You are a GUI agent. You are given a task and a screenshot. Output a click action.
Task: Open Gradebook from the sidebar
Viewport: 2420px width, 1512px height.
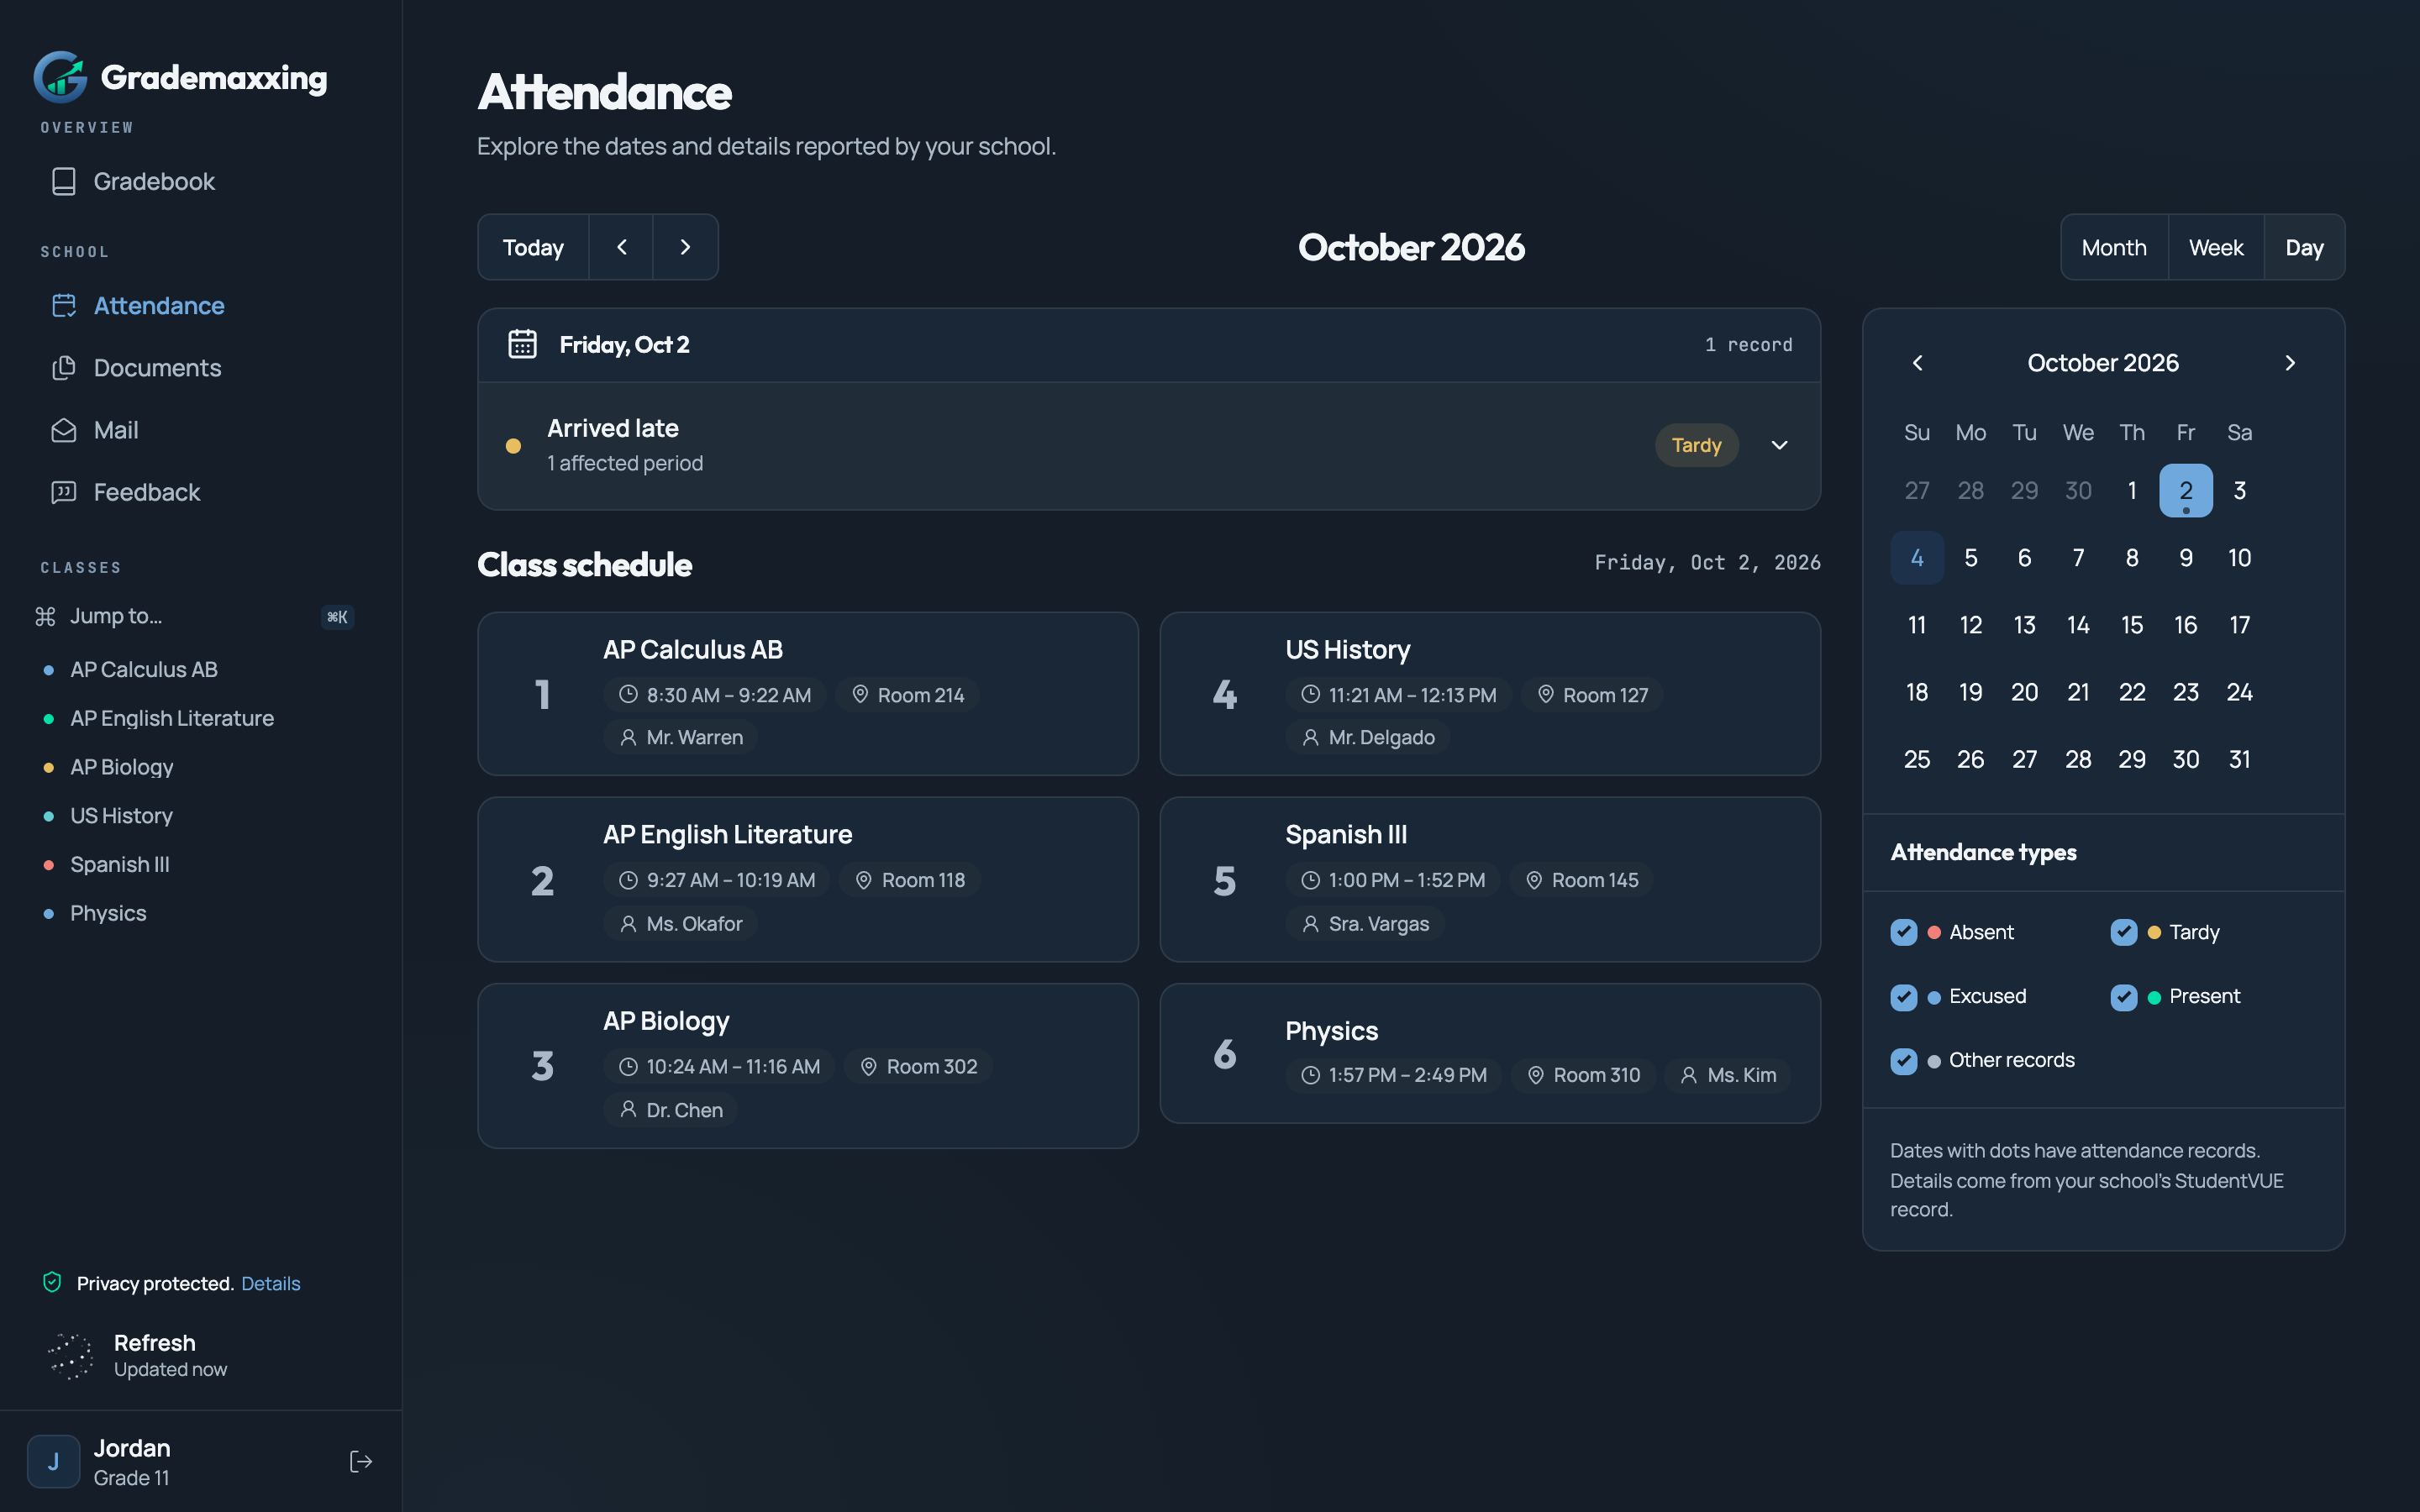pyautogui.click(x=133, y=181)
